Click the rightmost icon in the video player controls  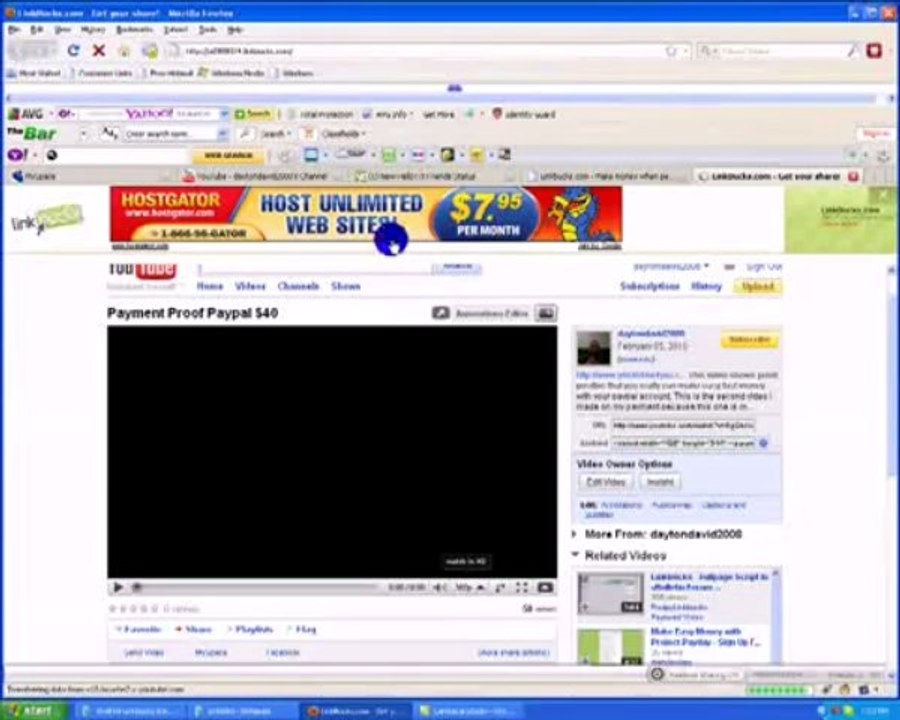click(x=545, y=587)
